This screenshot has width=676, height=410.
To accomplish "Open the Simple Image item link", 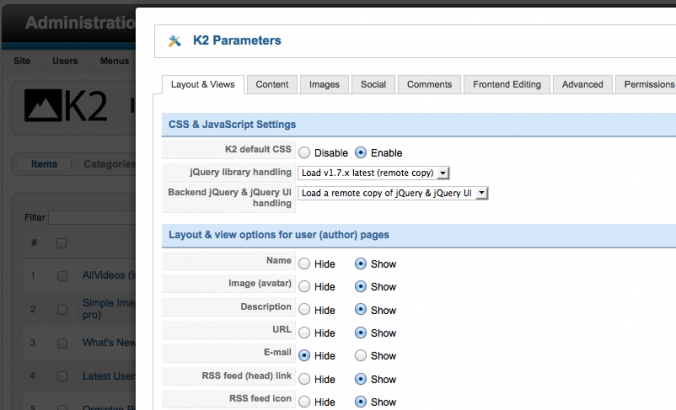I will click(x=109, y=309).
